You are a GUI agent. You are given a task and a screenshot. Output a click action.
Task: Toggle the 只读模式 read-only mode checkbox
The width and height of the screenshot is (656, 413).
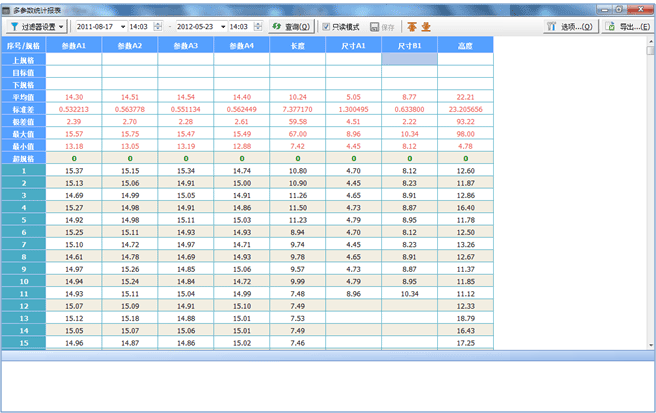326,26
